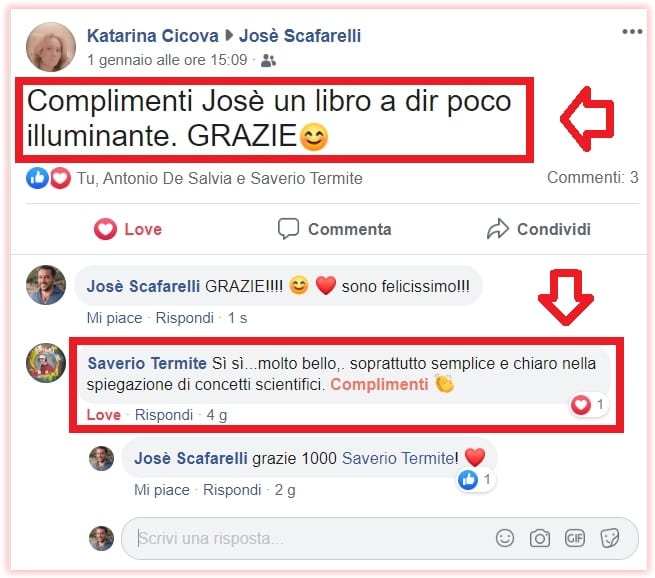The height and width of the screenshot is (578, 655).
Task: Click the Commenta button
Action: click(335, 229)
